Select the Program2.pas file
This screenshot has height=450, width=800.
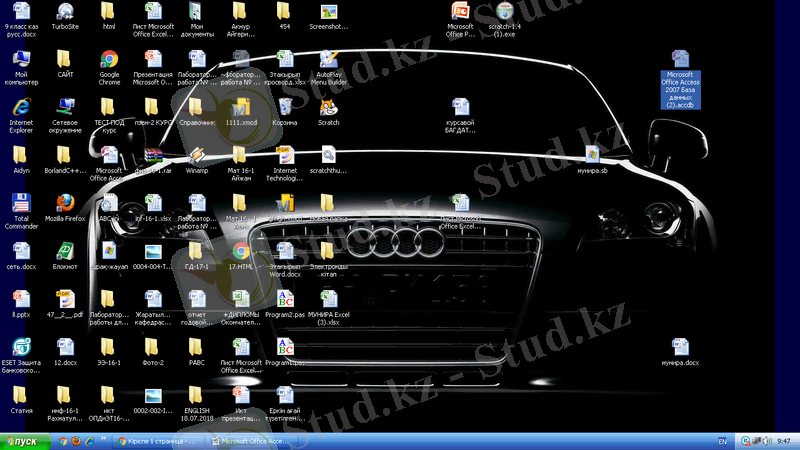pos(285,299)
